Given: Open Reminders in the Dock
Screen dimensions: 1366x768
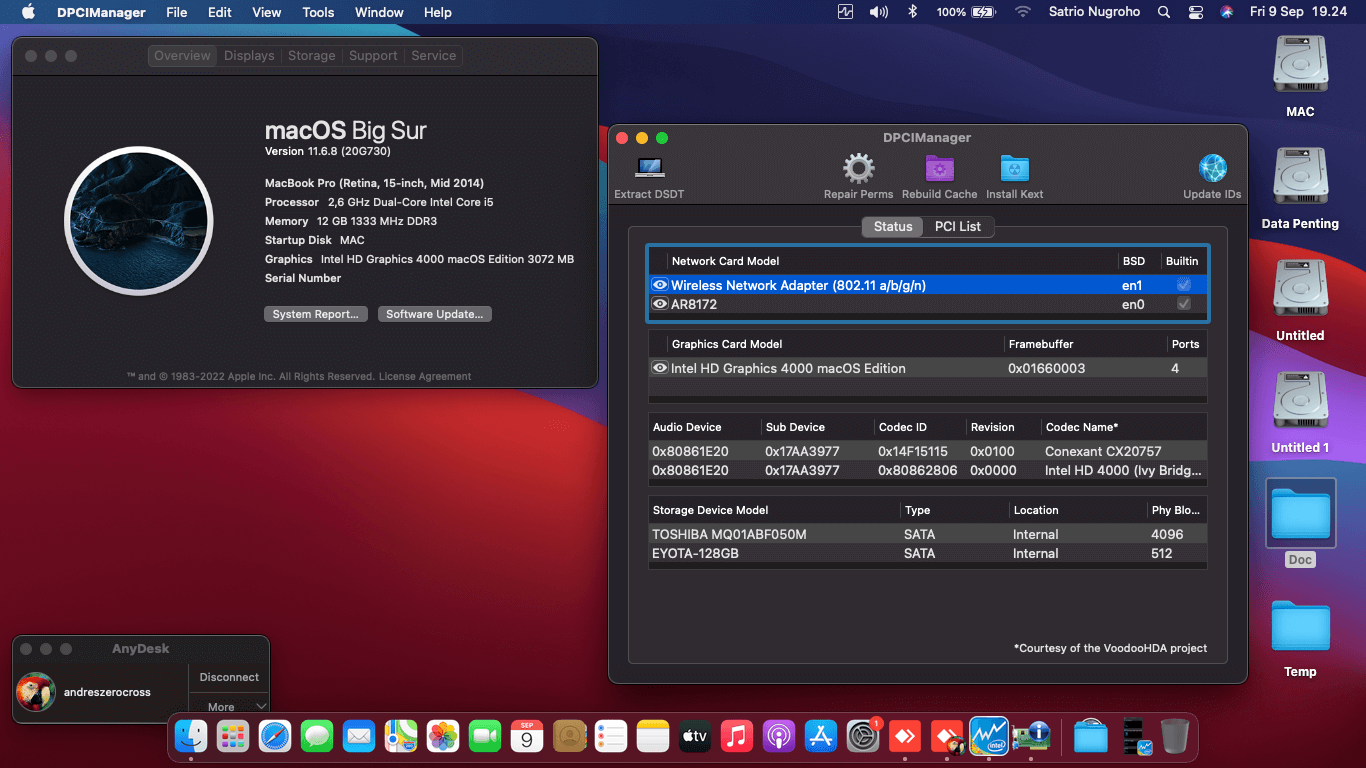Looking at the screenshot, I should pos(611,737).
